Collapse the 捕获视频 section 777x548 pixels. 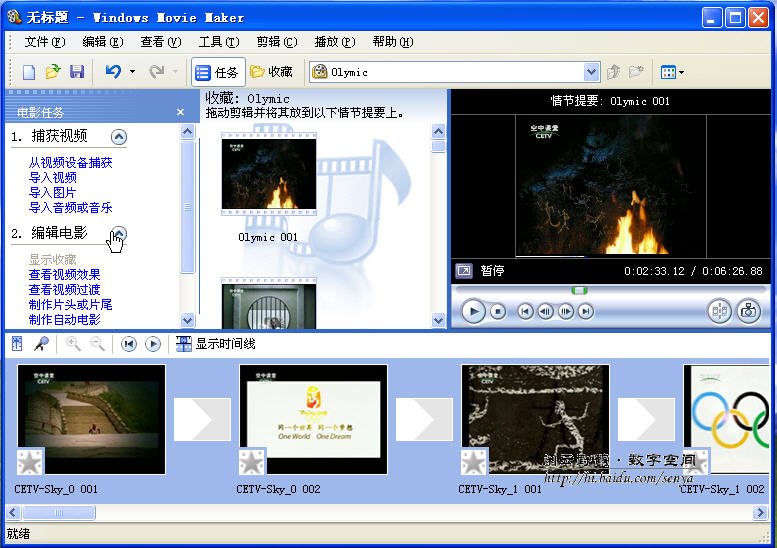[x=119, y=137]
